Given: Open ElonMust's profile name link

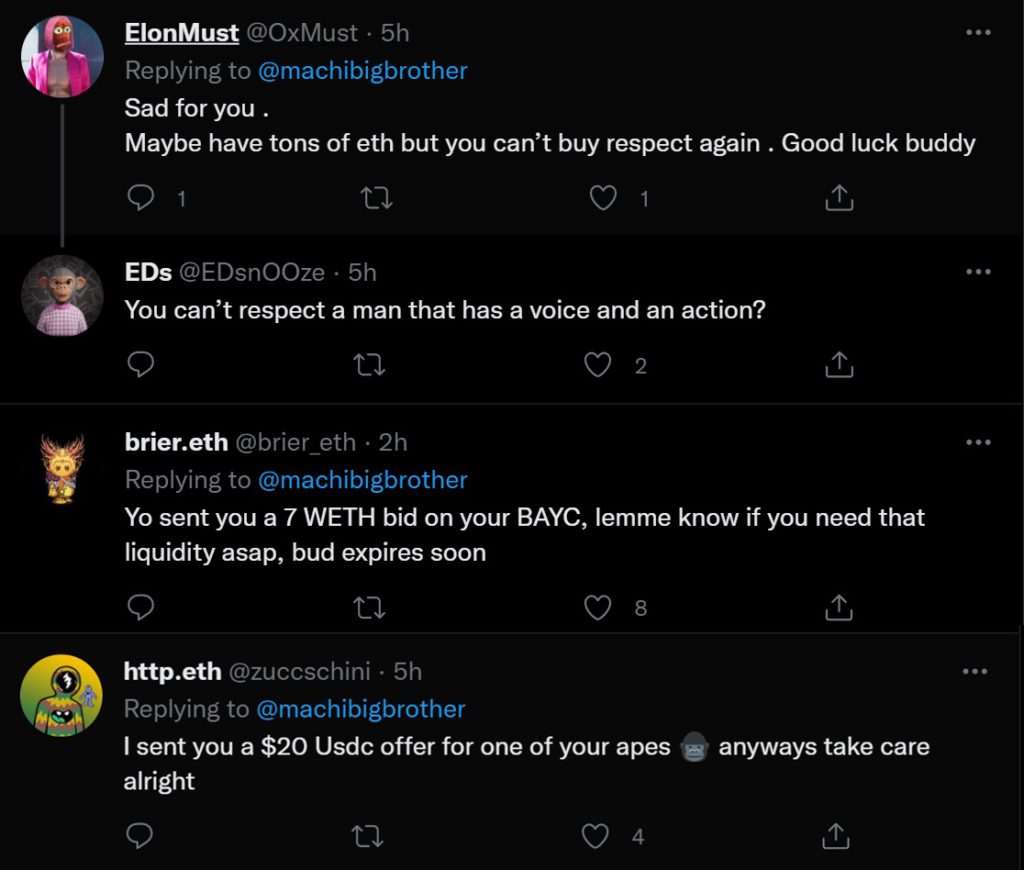Looking at the screenshot, I should pyautogui.click(x=181, y=33).
